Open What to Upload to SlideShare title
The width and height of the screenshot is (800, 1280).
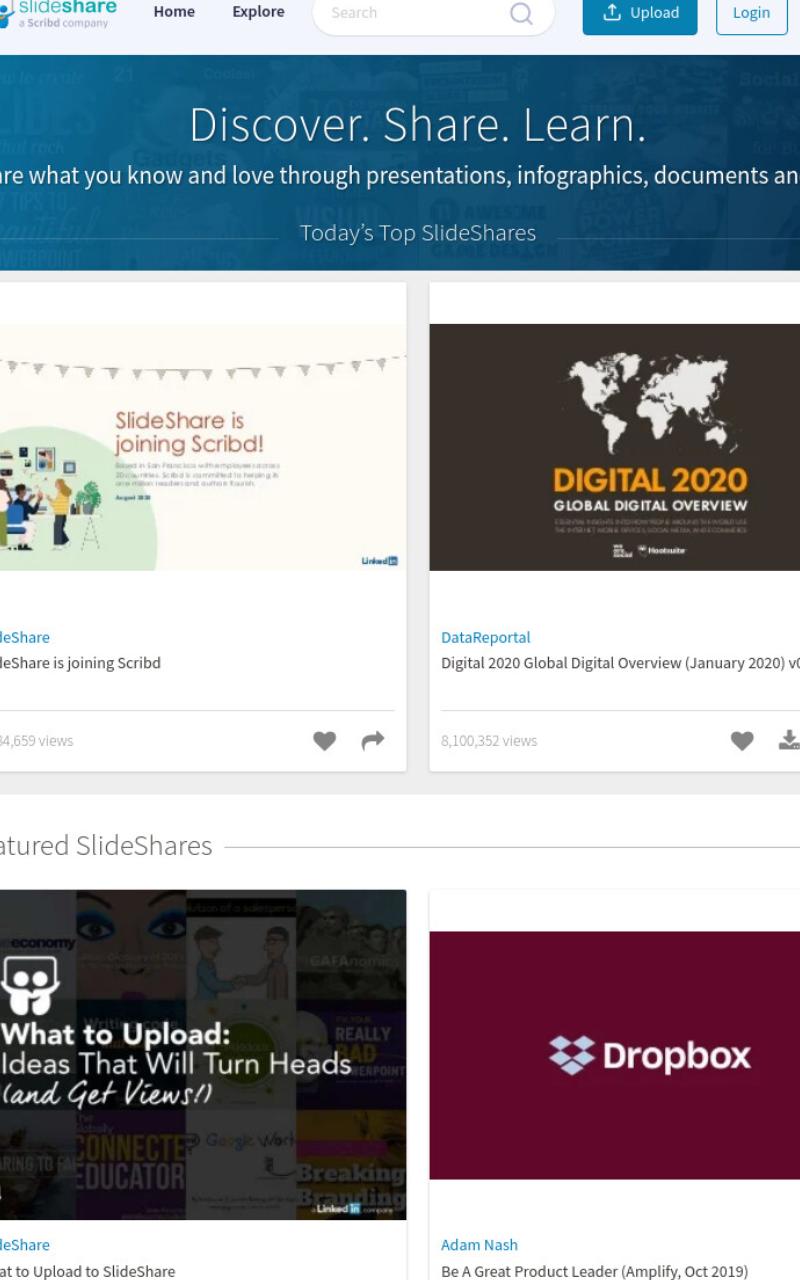point(88,1272)
